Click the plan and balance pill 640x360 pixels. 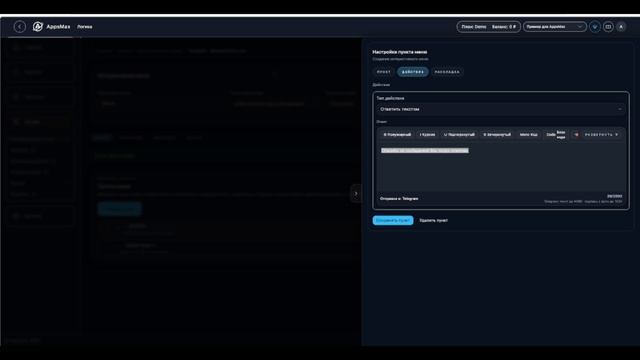[489, 27]
